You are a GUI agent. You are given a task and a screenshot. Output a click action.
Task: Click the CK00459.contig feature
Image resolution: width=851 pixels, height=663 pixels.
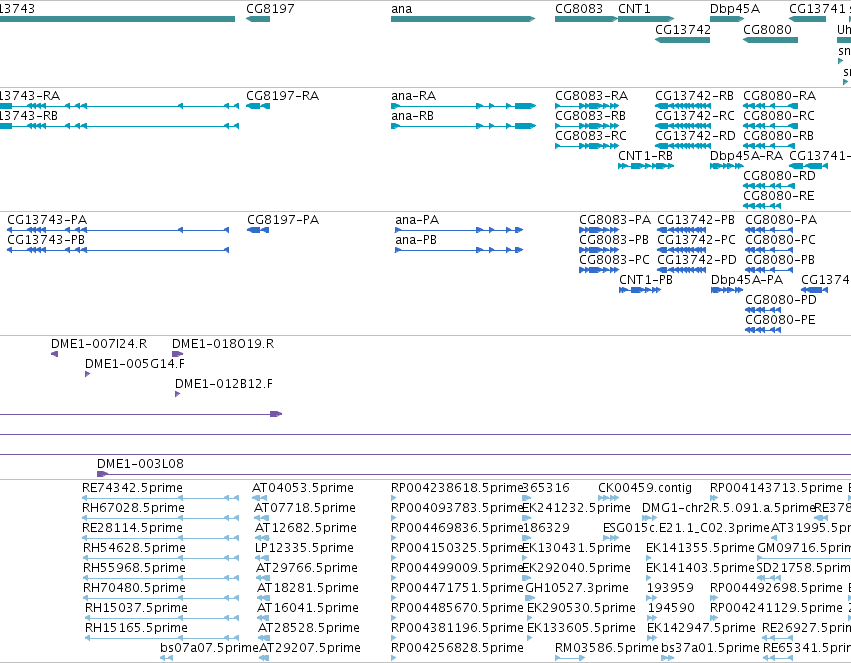(608, 498)
